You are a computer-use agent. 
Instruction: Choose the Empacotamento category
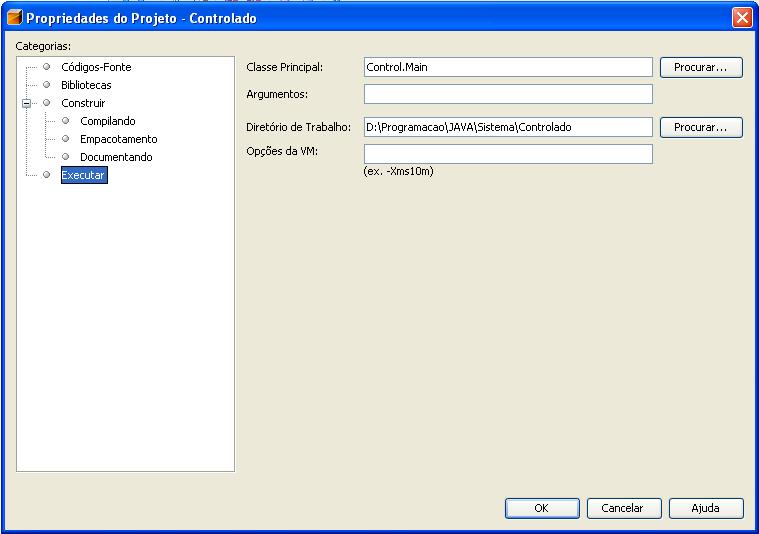click(119, 139)
